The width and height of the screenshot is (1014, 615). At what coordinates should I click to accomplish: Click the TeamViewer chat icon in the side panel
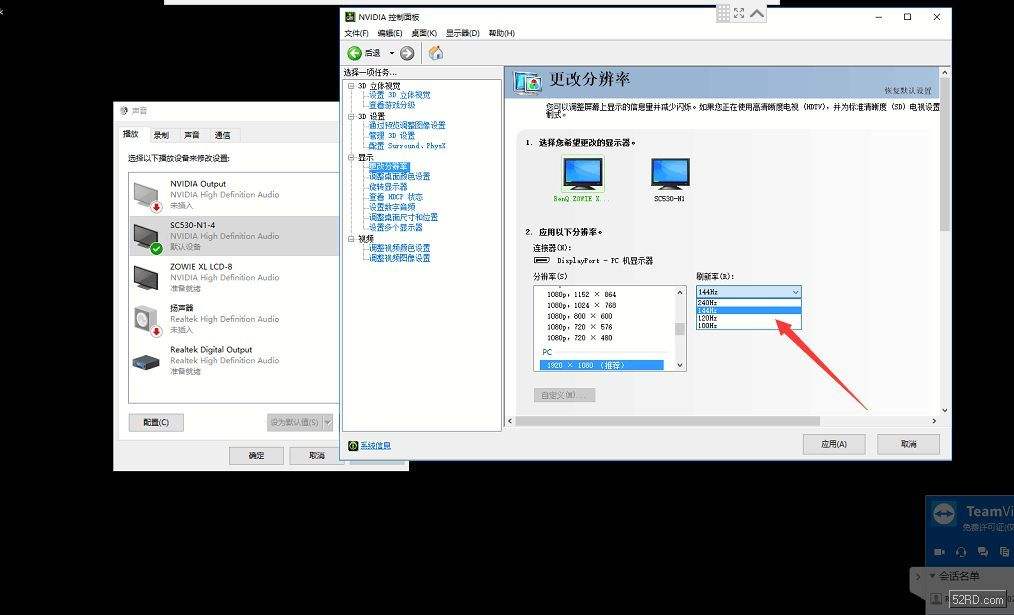pos(982,551)
